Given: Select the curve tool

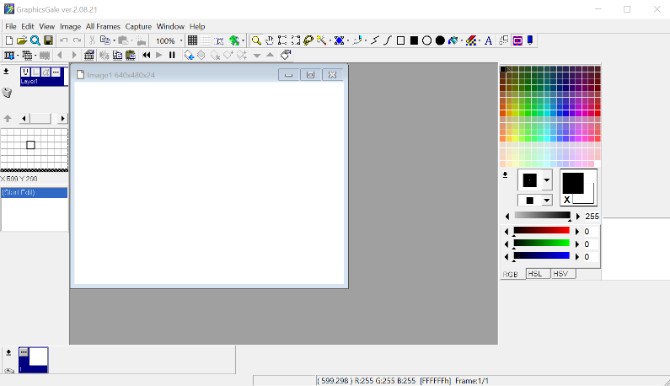Looking at the screenshot, I should coord(388,41).
